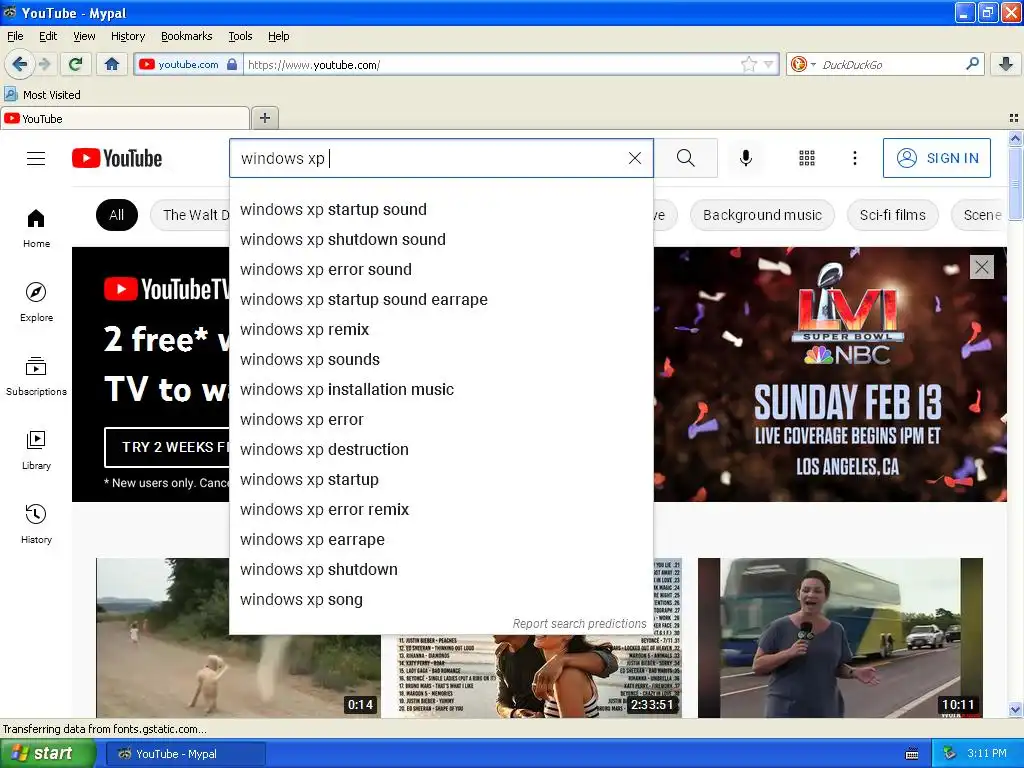Viewport: 1024px width, 768px height.
Task: Choose suggestion windows xp startup sound
Action: (441, 210)
